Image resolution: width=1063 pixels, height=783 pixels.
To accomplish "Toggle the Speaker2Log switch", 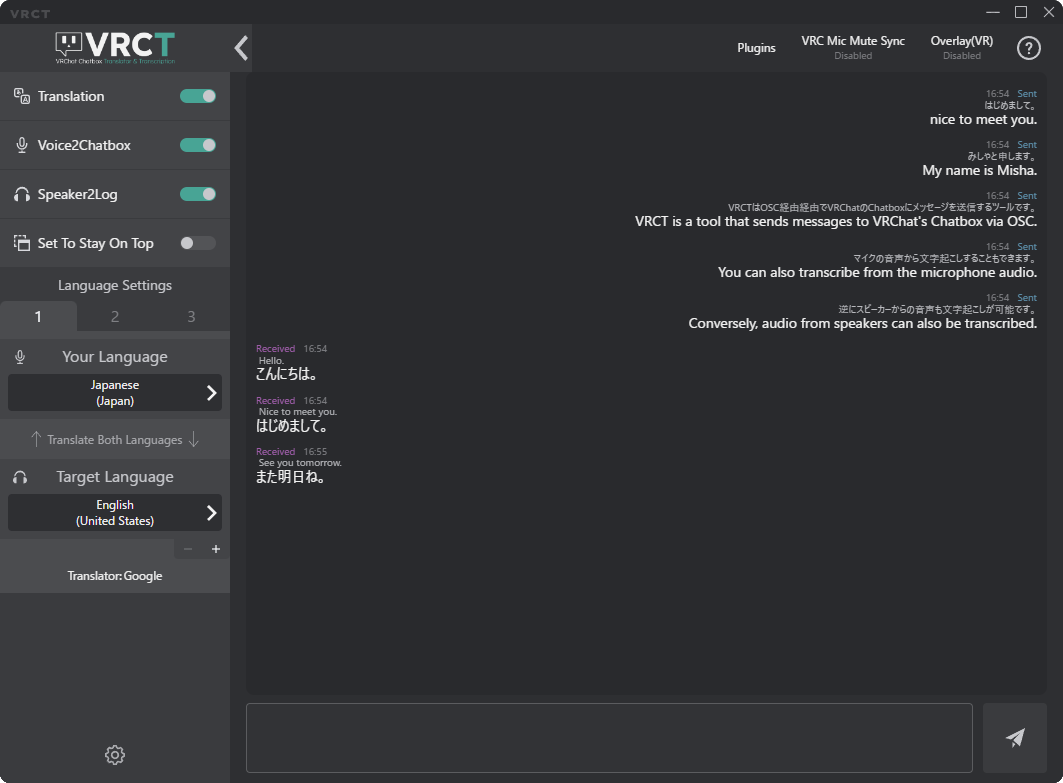I will (x=198, y=194).
